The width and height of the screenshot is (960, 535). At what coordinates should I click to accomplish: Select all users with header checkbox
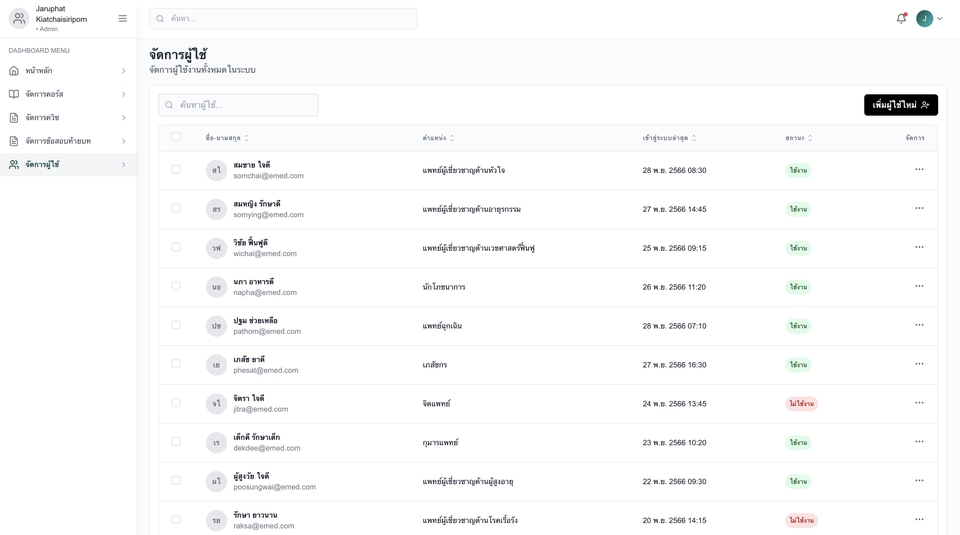176,137
